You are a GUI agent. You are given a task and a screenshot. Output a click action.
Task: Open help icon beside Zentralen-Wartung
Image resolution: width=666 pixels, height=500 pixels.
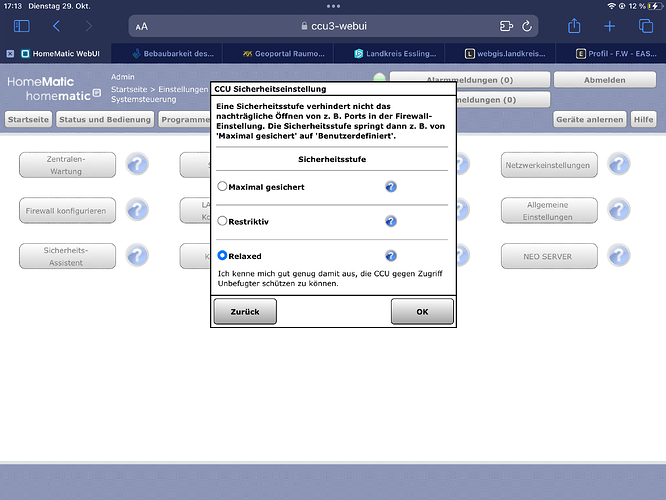point(137,165)
